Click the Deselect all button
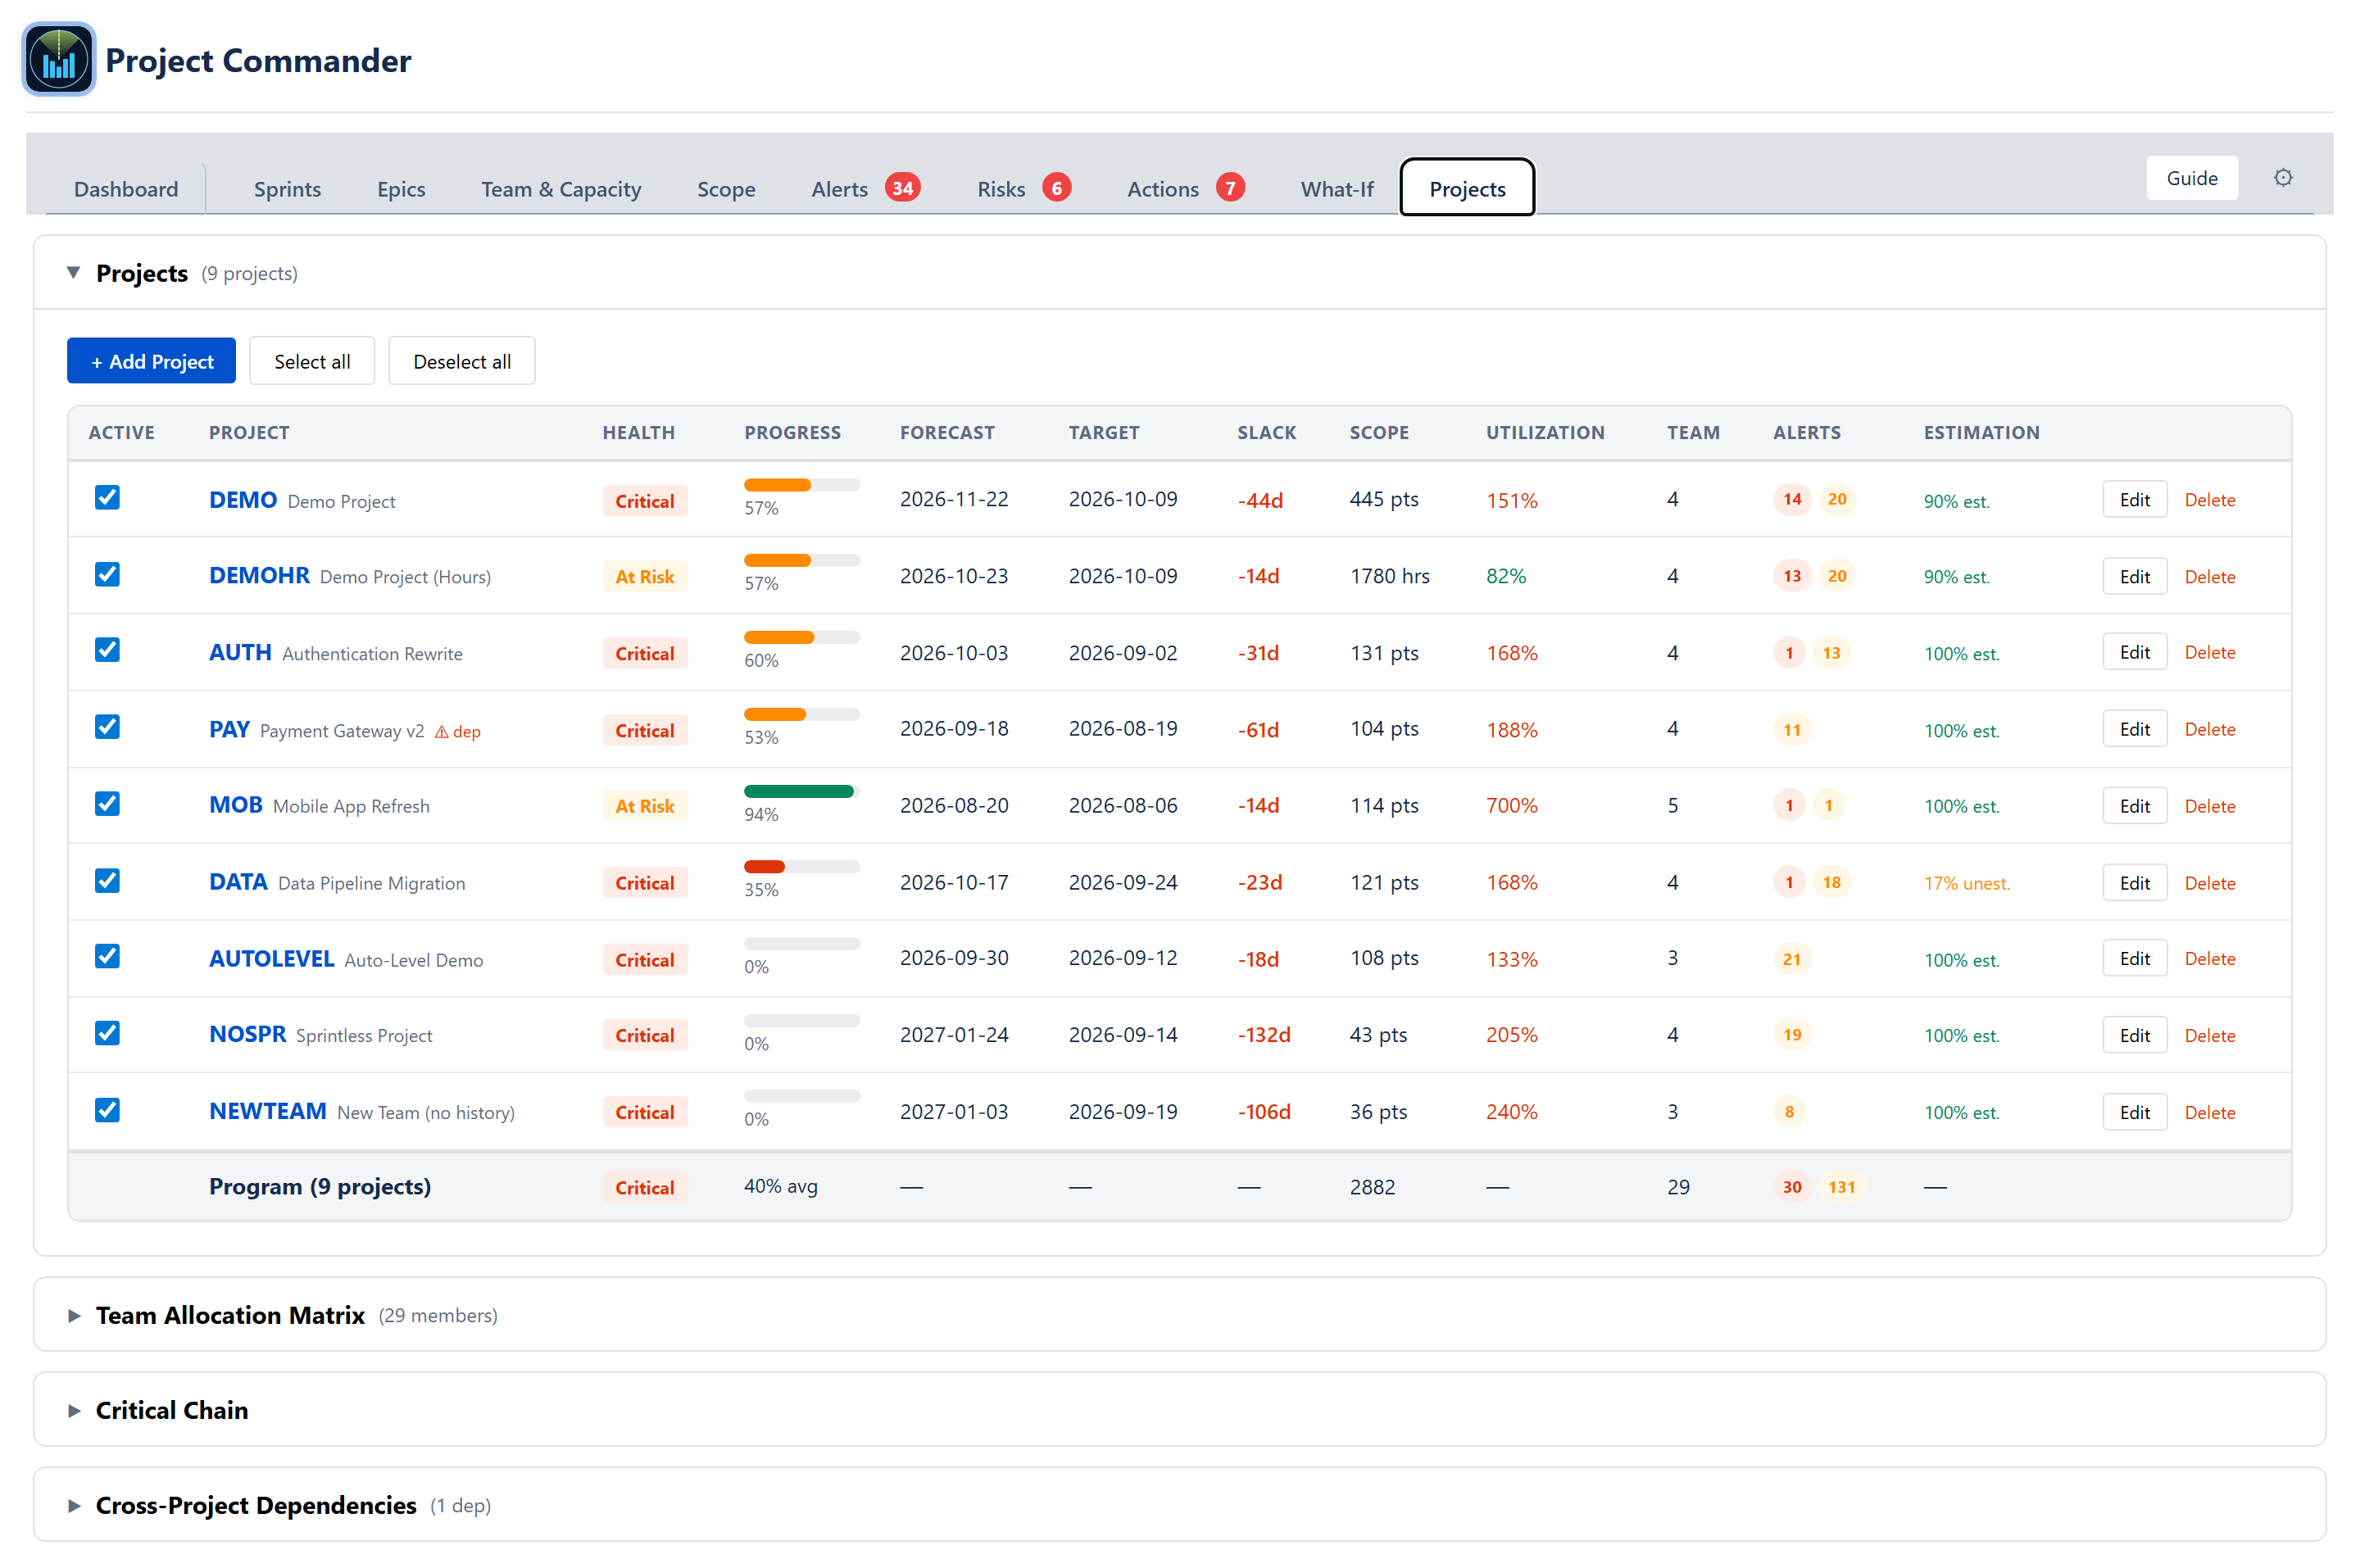2360x1568 pixels. coord(462,361)
